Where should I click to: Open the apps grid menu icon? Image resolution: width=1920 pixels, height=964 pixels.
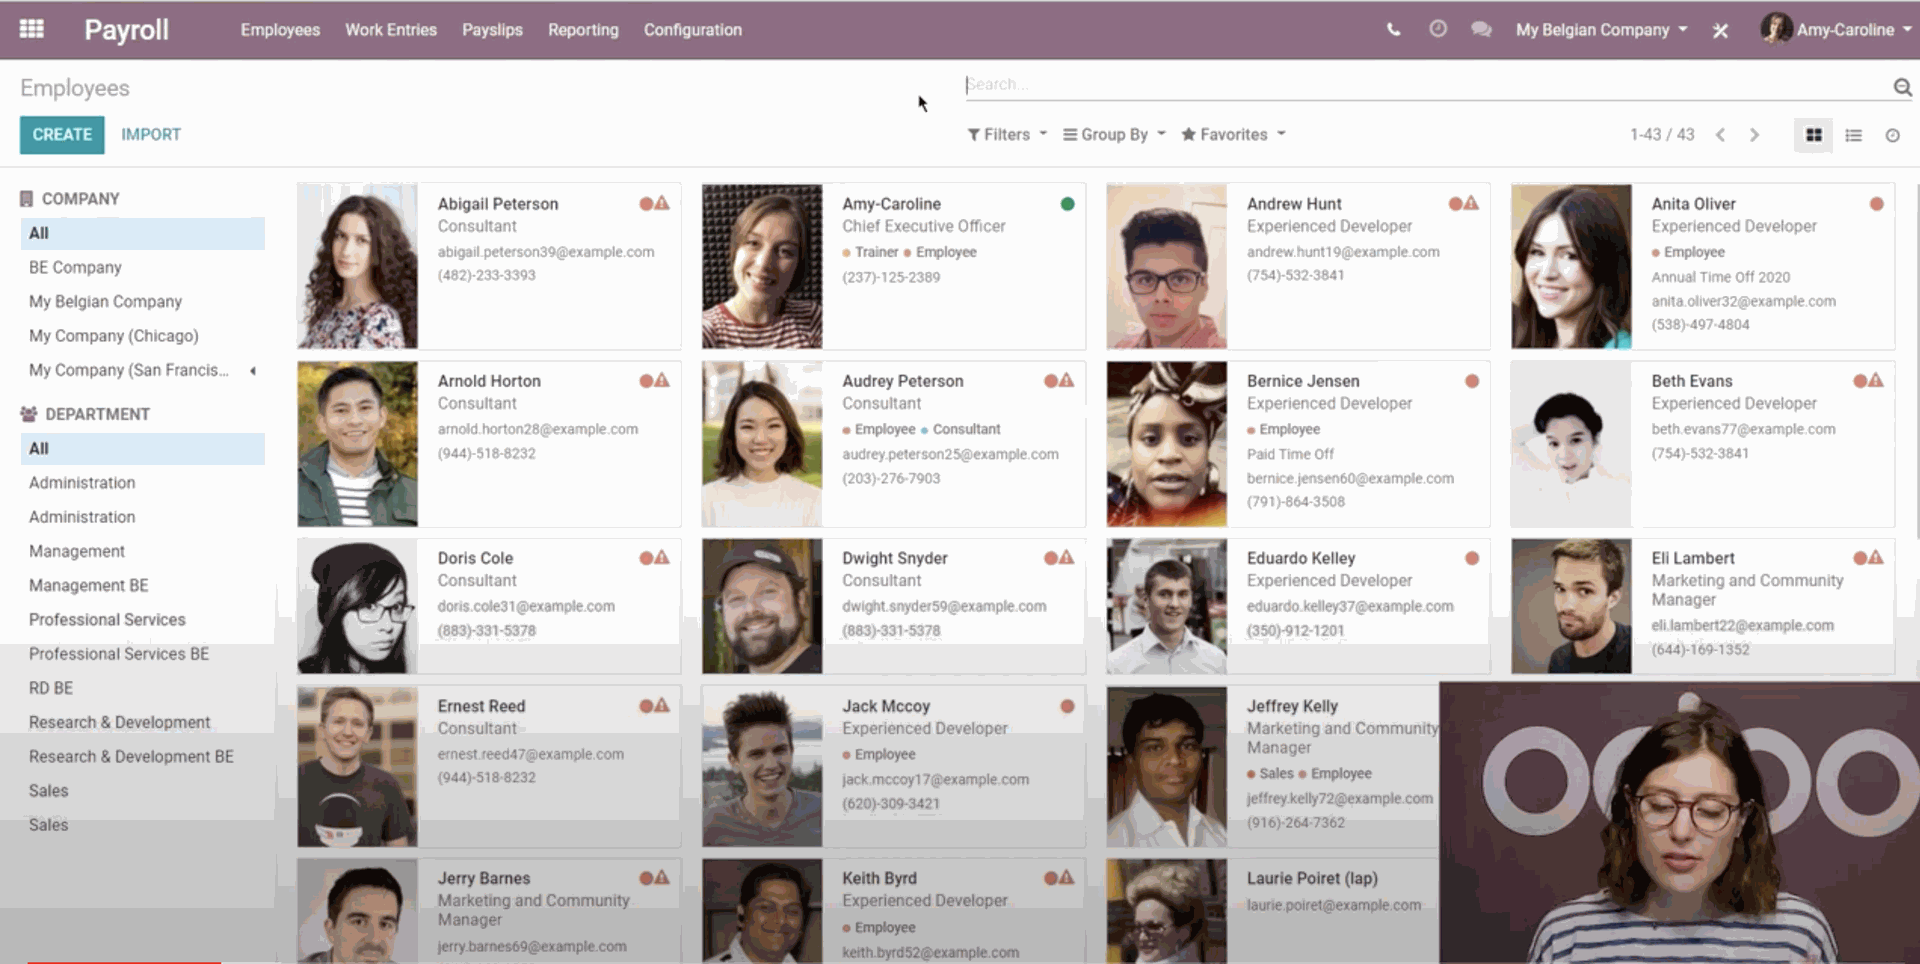pyautogui.click(x=31, y=29)
